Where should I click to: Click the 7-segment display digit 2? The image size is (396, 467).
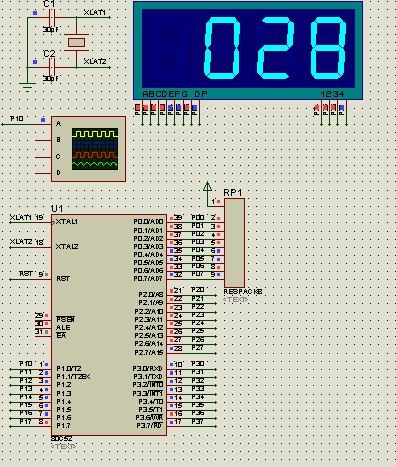275,48
